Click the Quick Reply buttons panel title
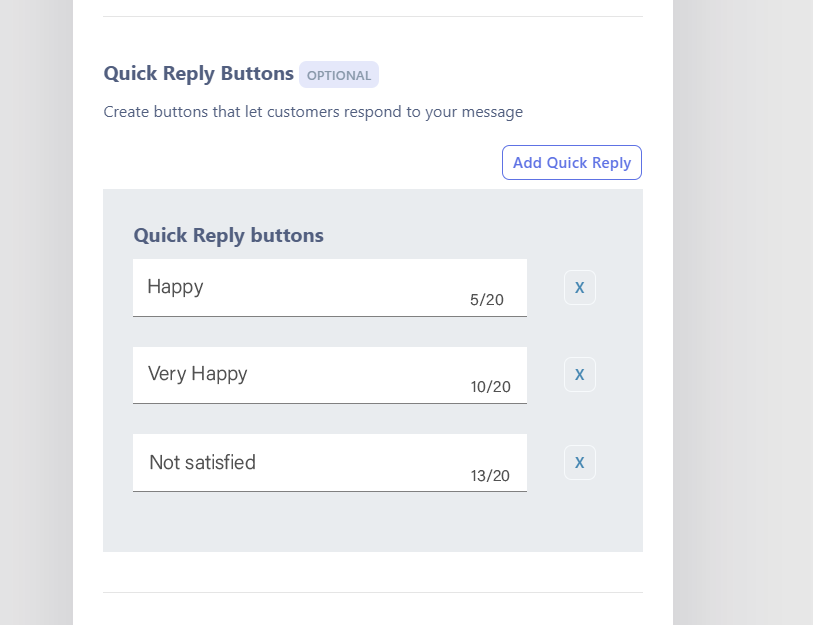Image resolution: width=813 pixels, height=625 pixels. pyautogui.click(x=228, y=235)
